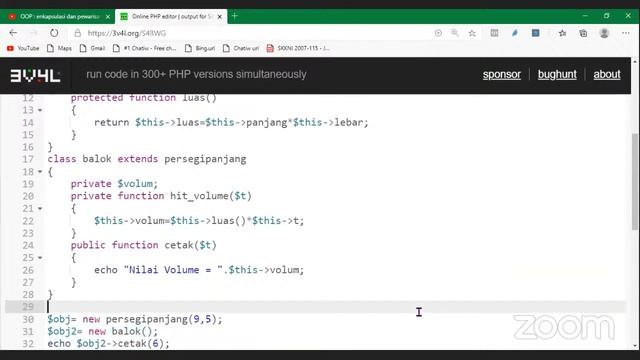Collapse code fold at line 13
Viewport: 640px width, 360px height.
click(40, 110)
